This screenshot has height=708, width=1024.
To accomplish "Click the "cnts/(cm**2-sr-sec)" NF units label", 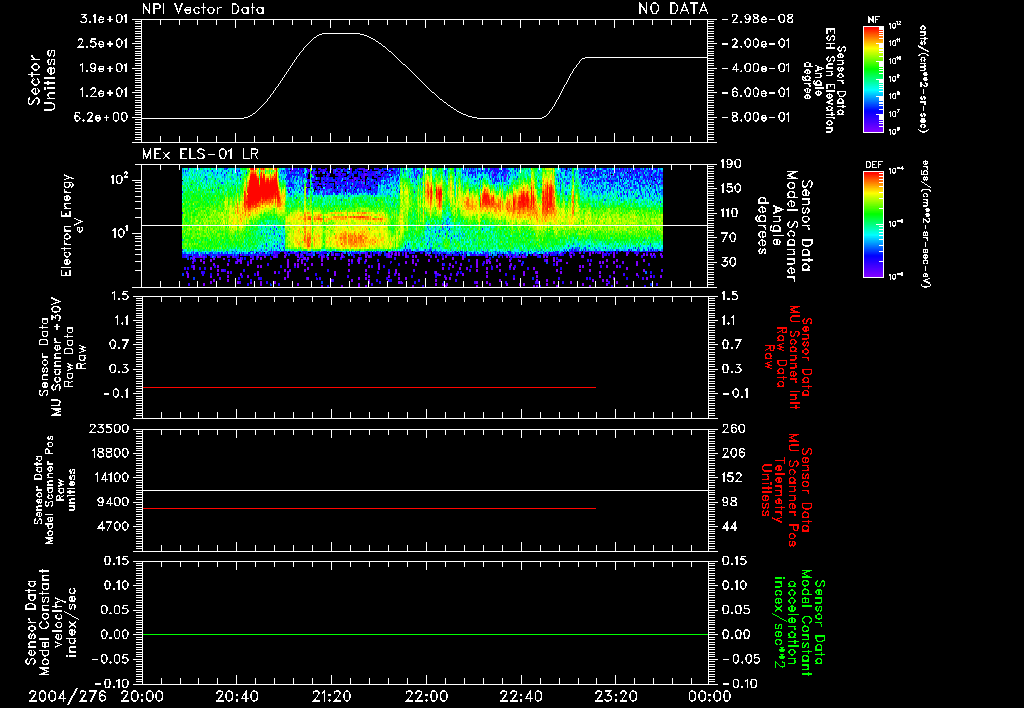I will [923, 78].
